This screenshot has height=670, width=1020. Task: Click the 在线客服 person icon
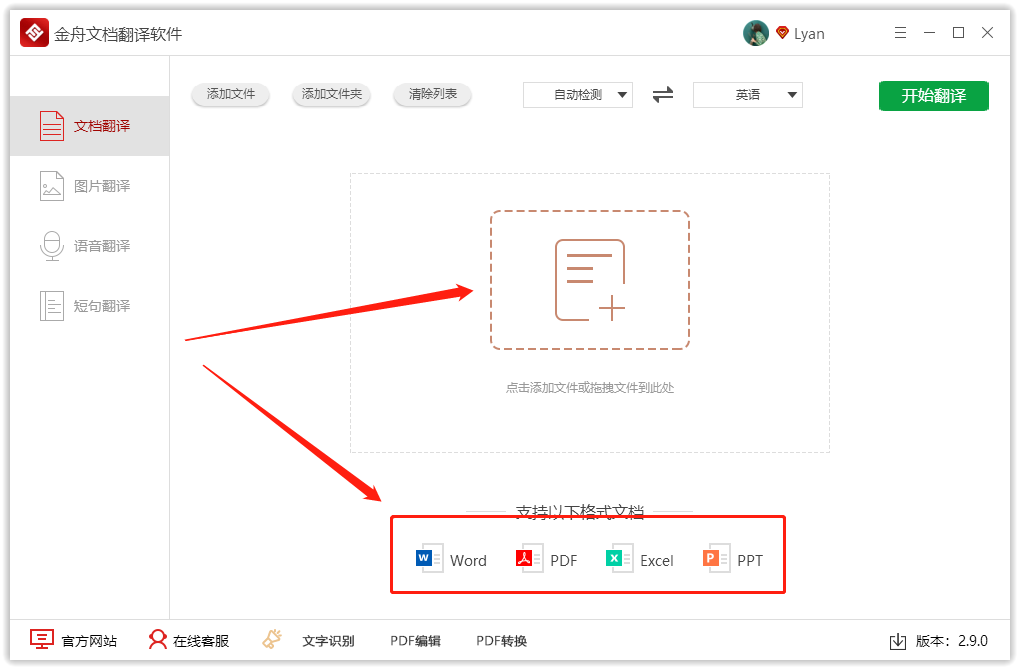pyautogui.click(x=157, y=639)
